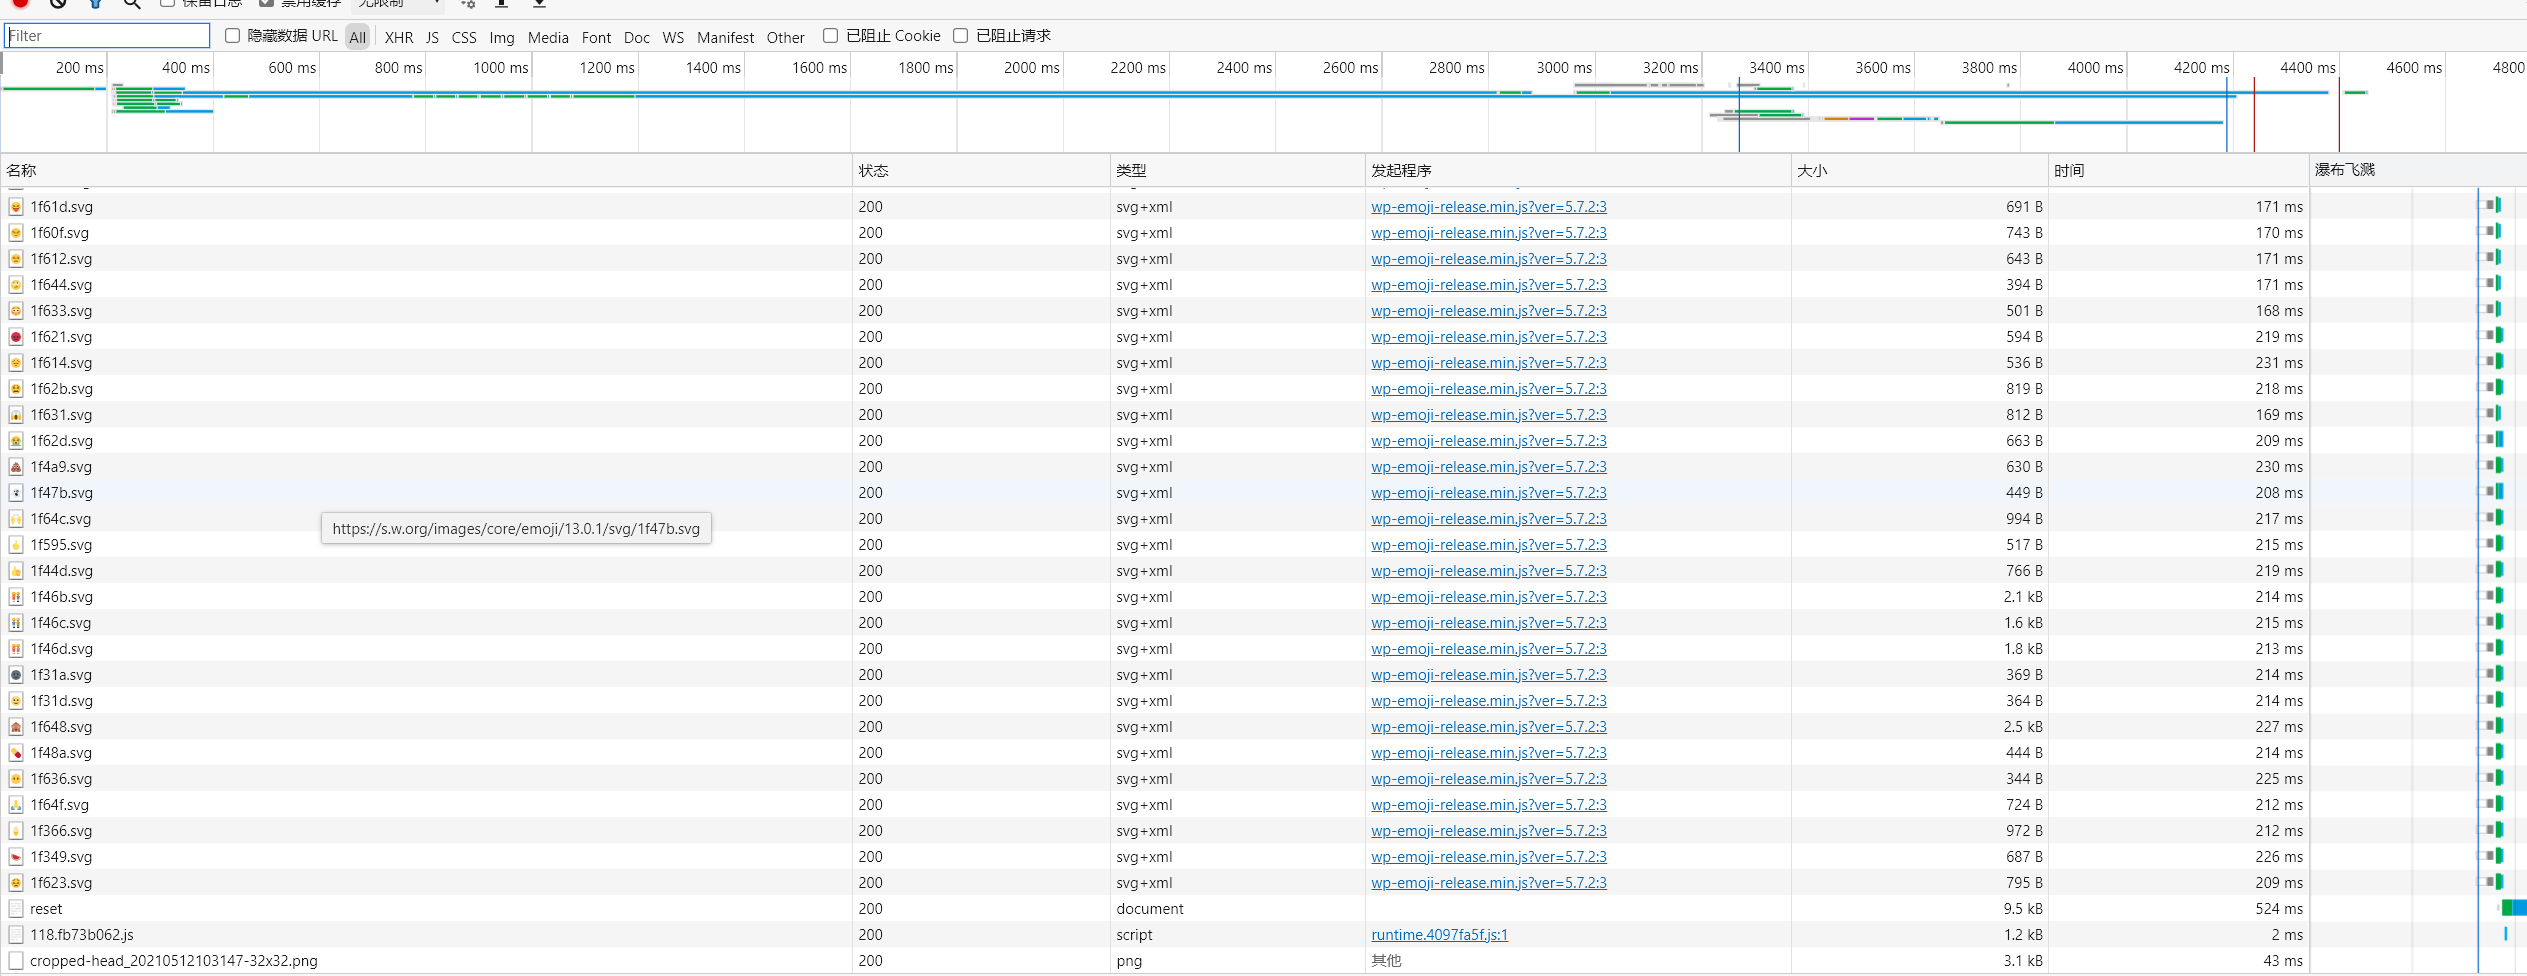
Task: Click the 3400 ms timeline marker
Action: pos(1777,68)
